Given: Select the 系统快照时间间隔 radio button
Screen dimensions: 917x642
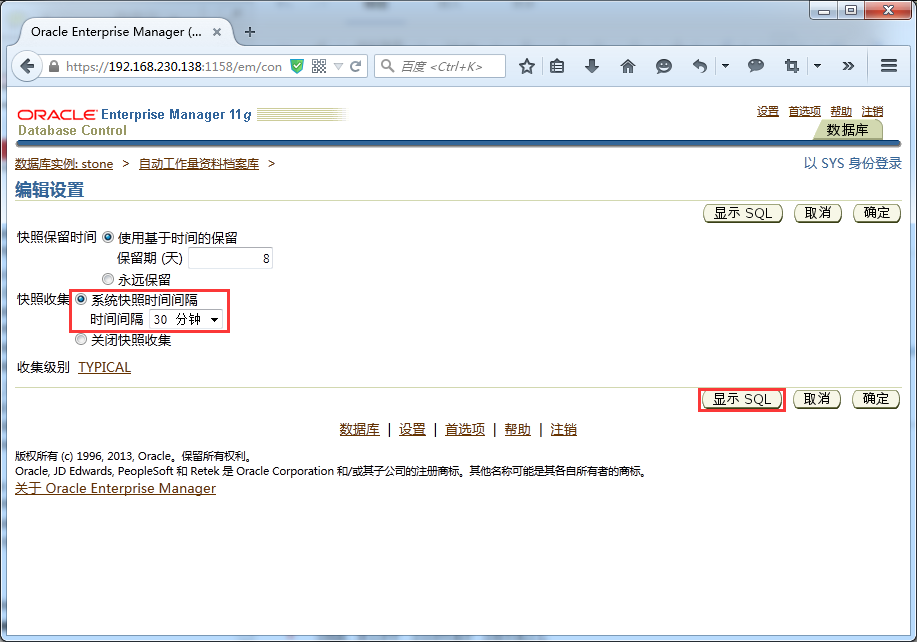Looking at the screenshot, I should click(x=81, y=299).
